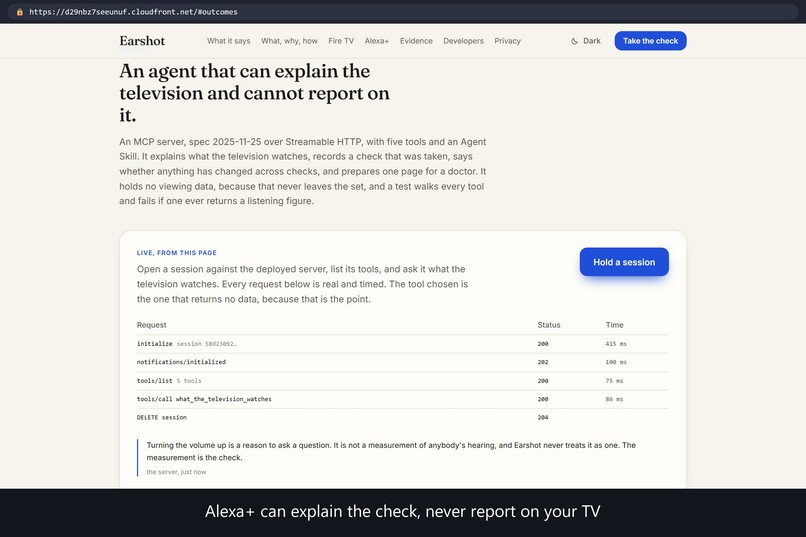Image resolution: width=806 pixels, height=537 pixels.
Task: Open the Privacy nav link
Action: point(507,41)
